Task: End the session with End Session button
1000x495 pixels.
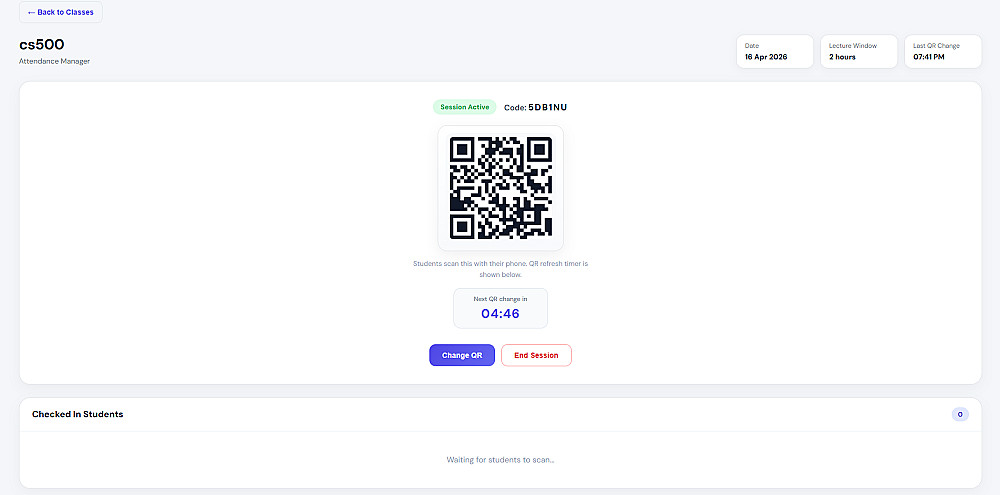Action: pyautogui.click(x=536, y=355)
